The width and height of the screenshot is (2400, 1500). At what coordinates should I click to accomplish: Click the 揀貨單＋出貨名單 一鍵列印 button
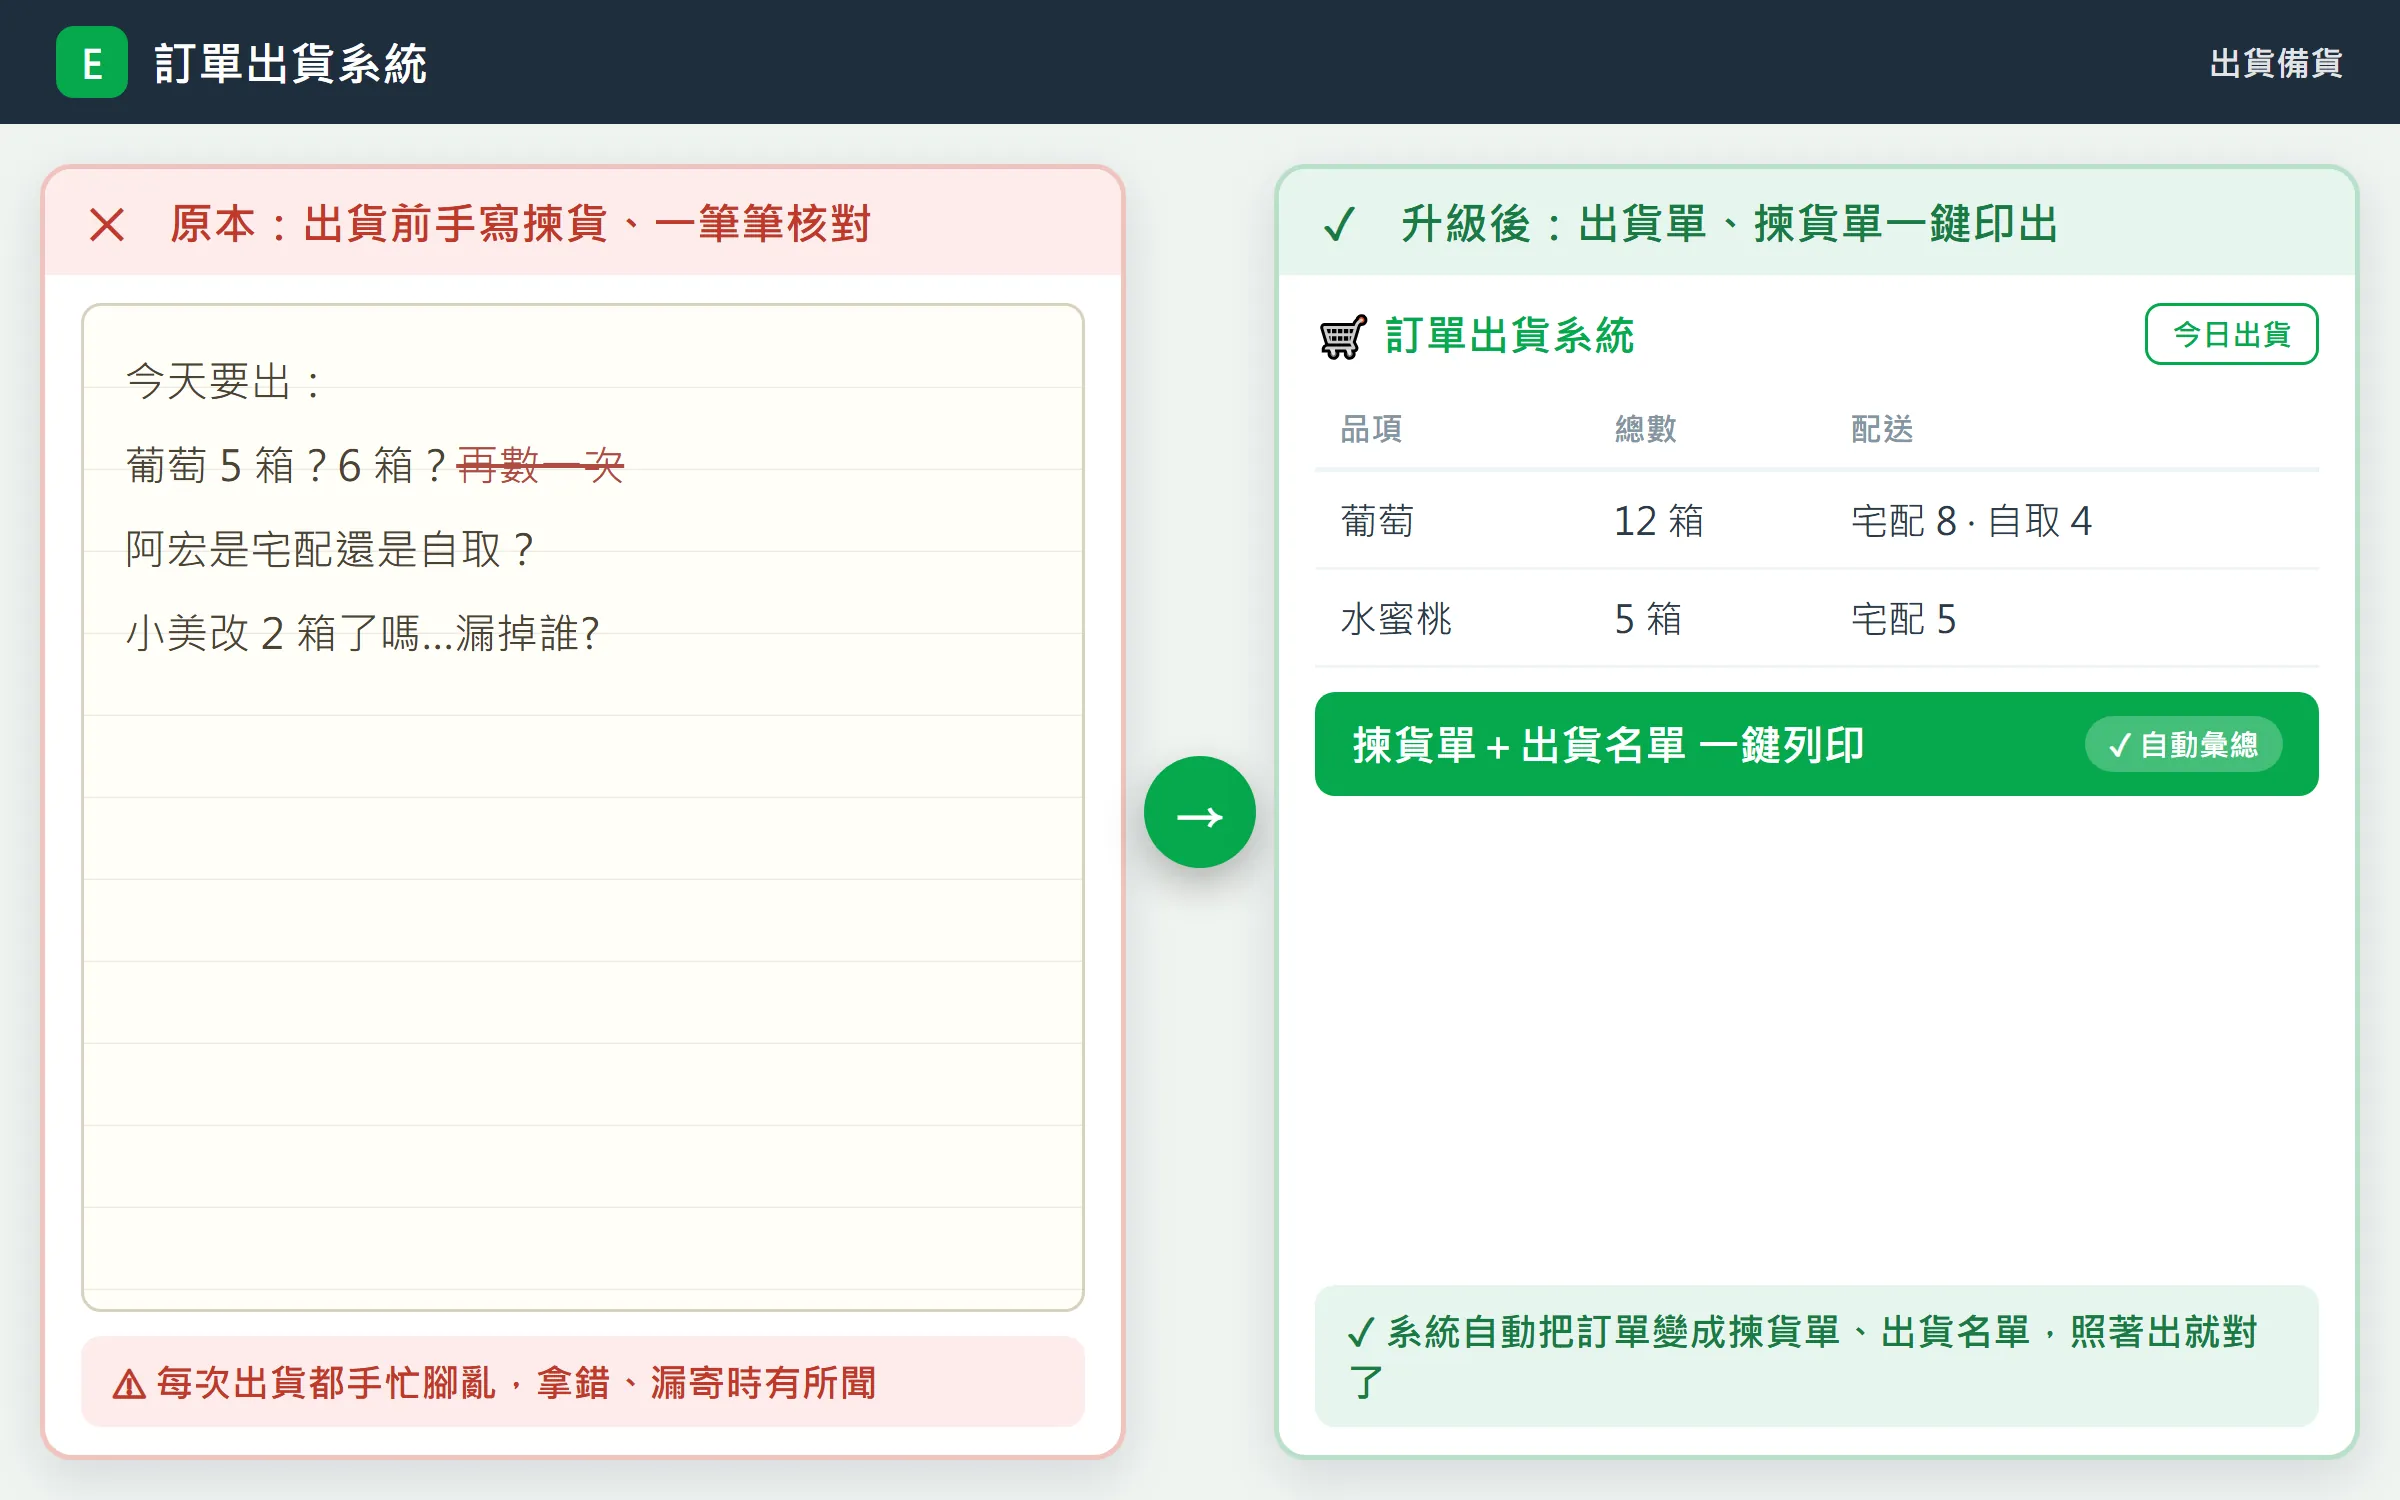(x=1816, y=744)
